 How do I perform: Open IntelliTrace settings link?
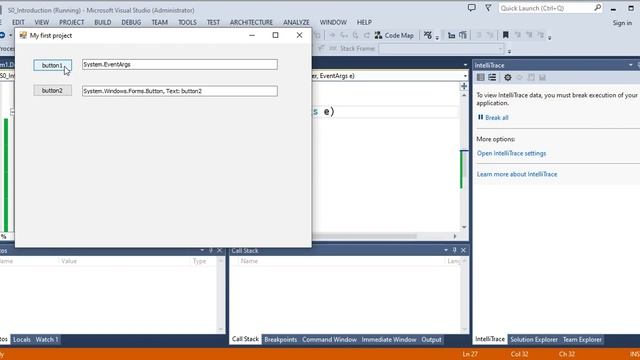pyautogui.click(x=511, y=153)
